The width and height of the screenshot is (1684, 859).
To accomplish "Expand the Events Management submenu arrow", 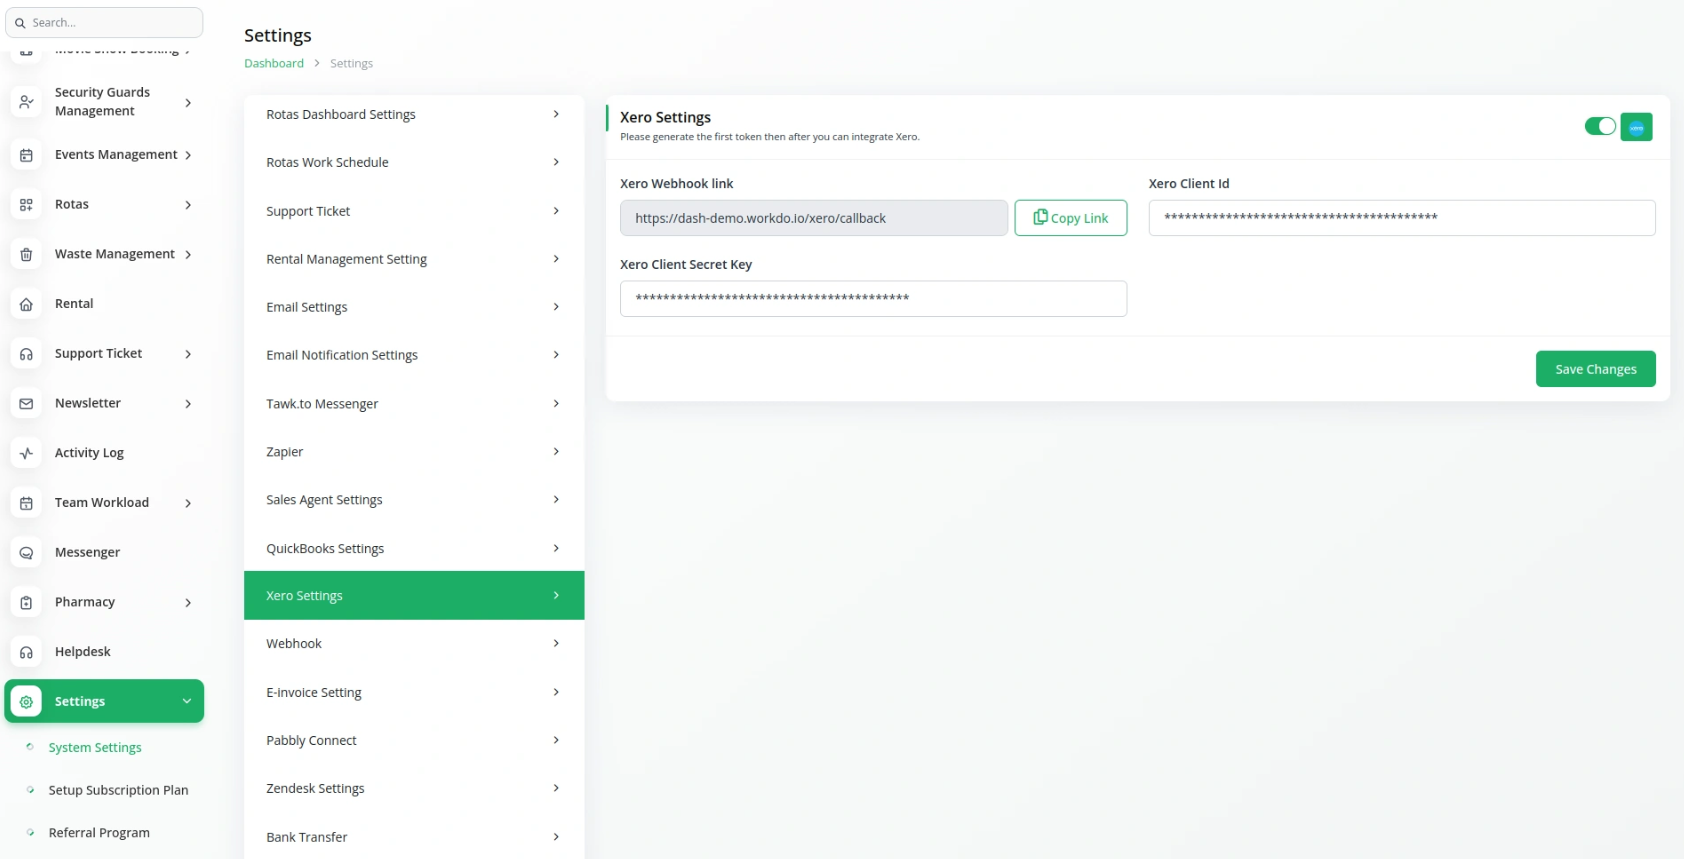I will click(x=188, y=155).
